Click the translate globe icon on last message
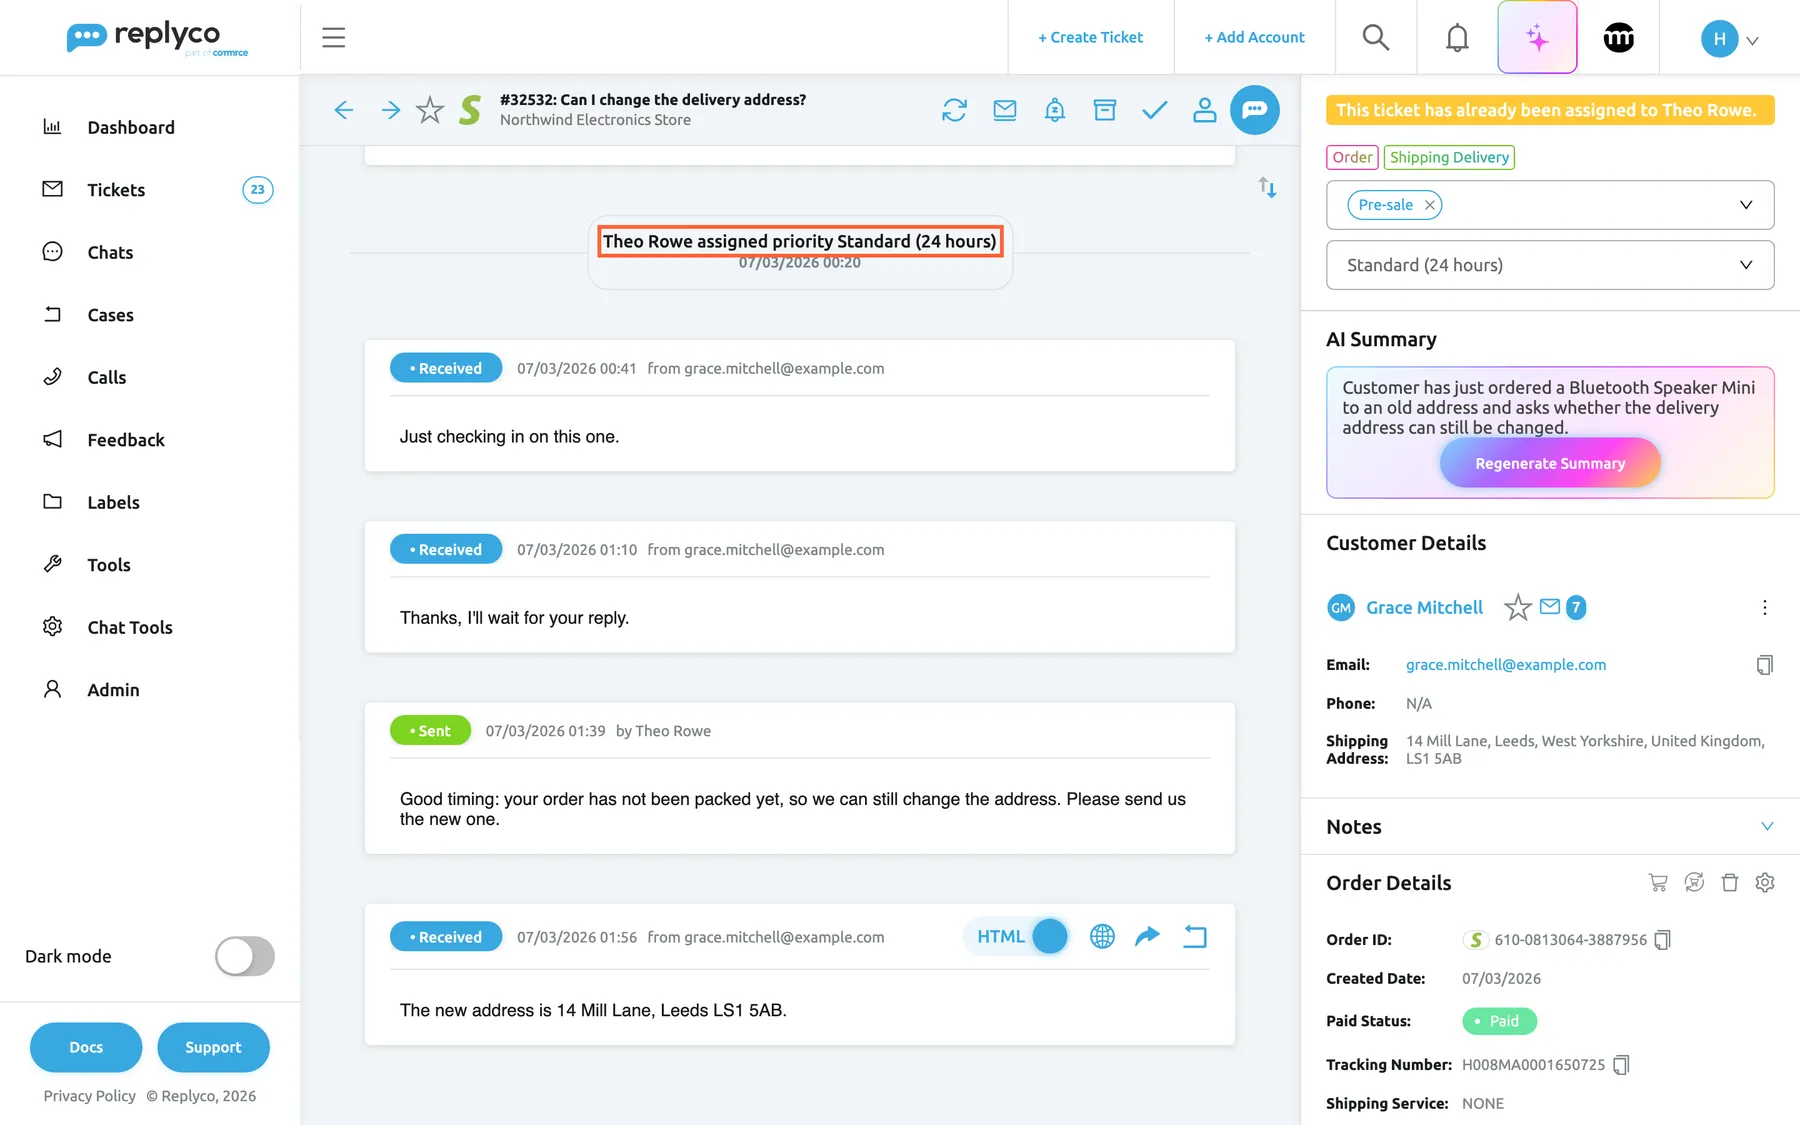The image size is (1800, 1125). (1102, 937)
